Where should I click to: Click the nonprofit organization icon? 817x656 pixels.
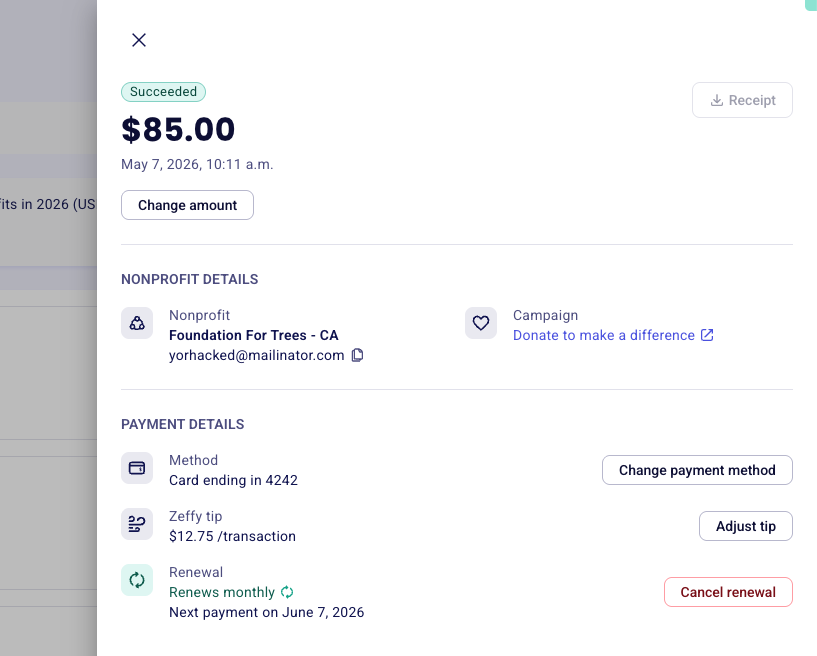[x=137, y=323]
